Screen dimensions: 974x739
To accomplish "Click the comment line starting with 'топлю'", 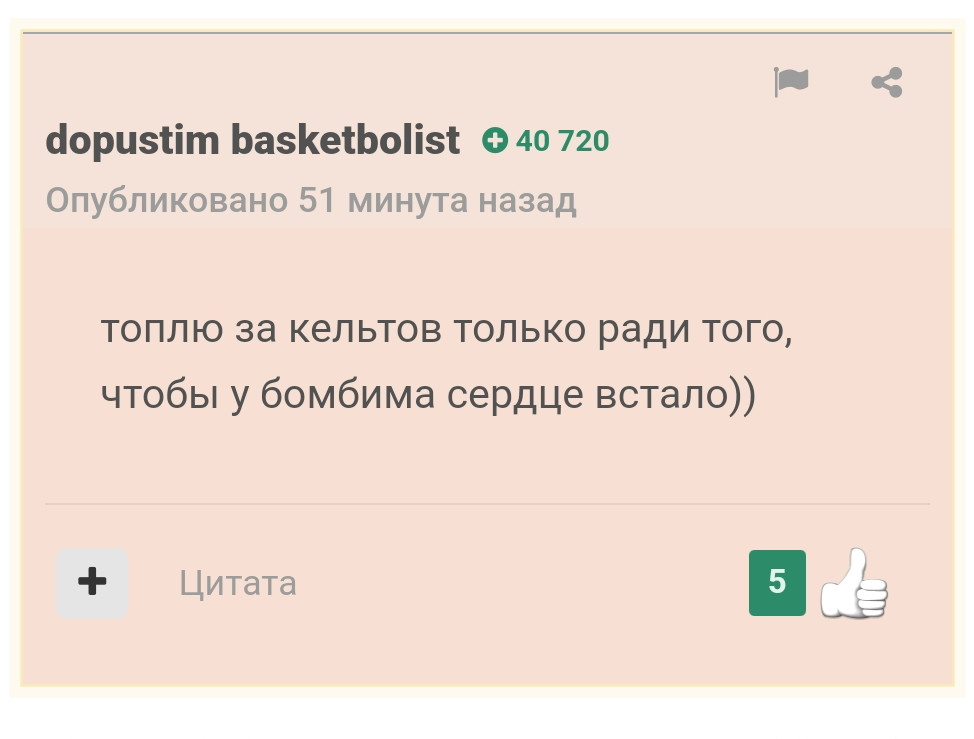I will [x=447, y=330].
